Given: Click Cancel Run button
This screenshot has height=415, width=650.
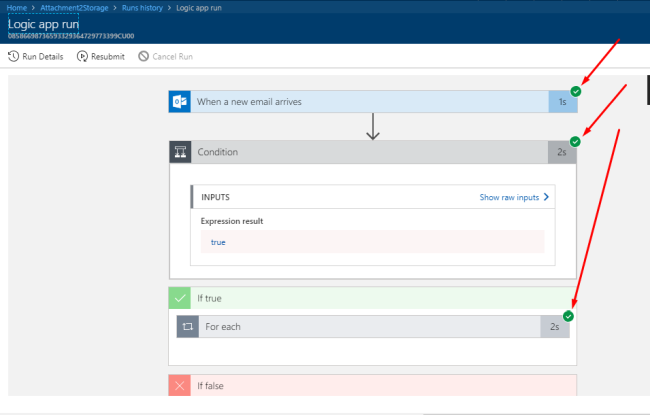Looking at the screenshot, I should pos(166,56).
